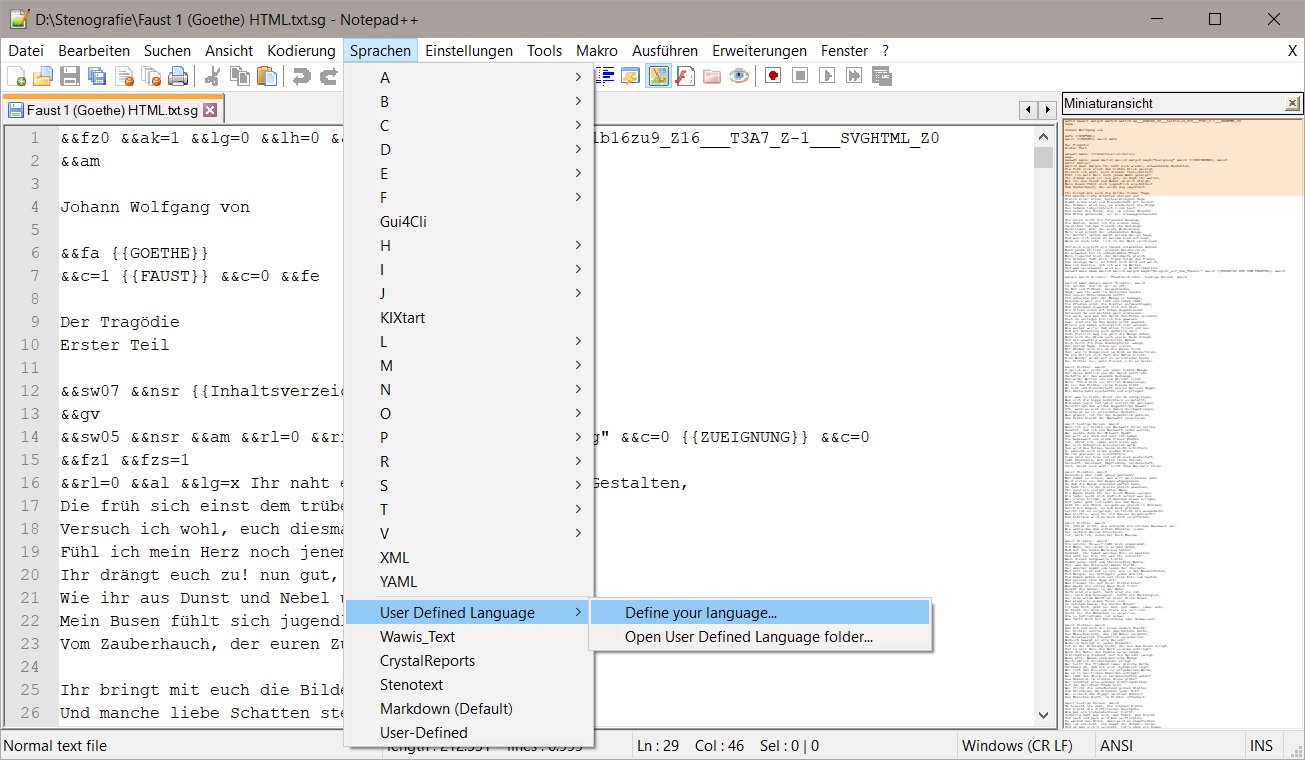Click the Save recorded macro icon
Screen dimensions: 1305x760
(881, 76)
